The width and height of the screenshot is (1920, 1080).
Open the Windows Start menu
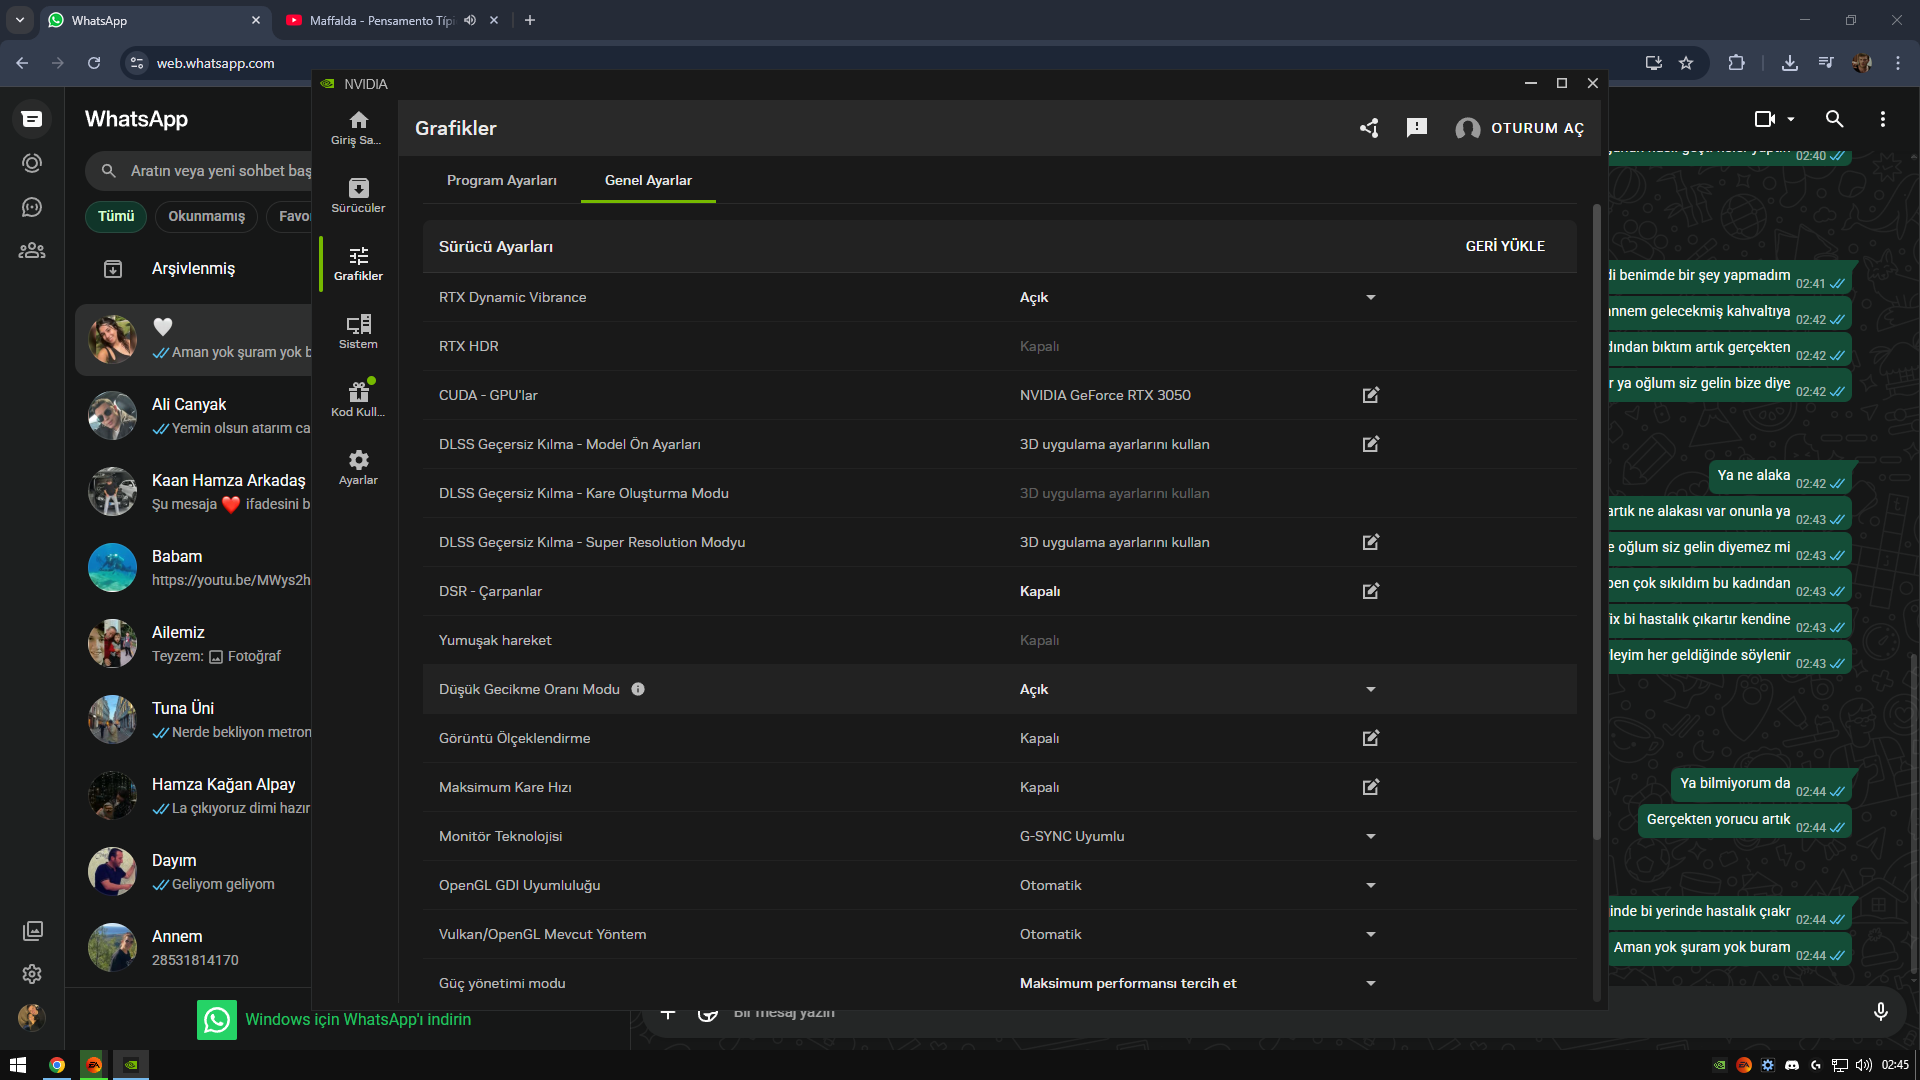(18, 1065)
